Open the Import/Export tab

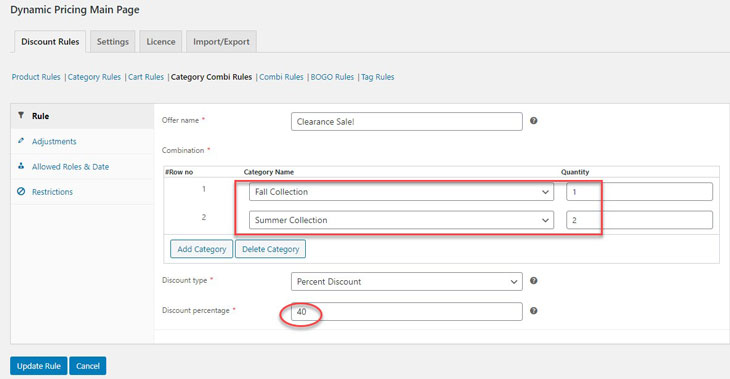pyautogui.click(x=221, y=42)
